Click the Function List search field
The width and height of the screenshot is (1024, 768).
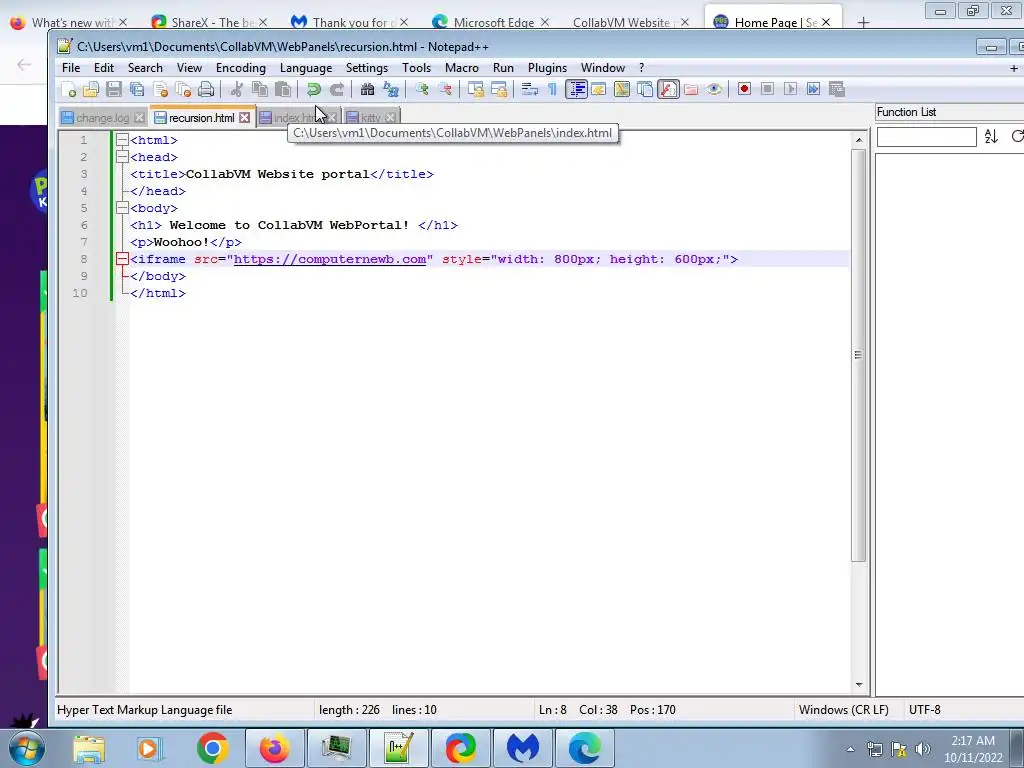click(926, 137)
